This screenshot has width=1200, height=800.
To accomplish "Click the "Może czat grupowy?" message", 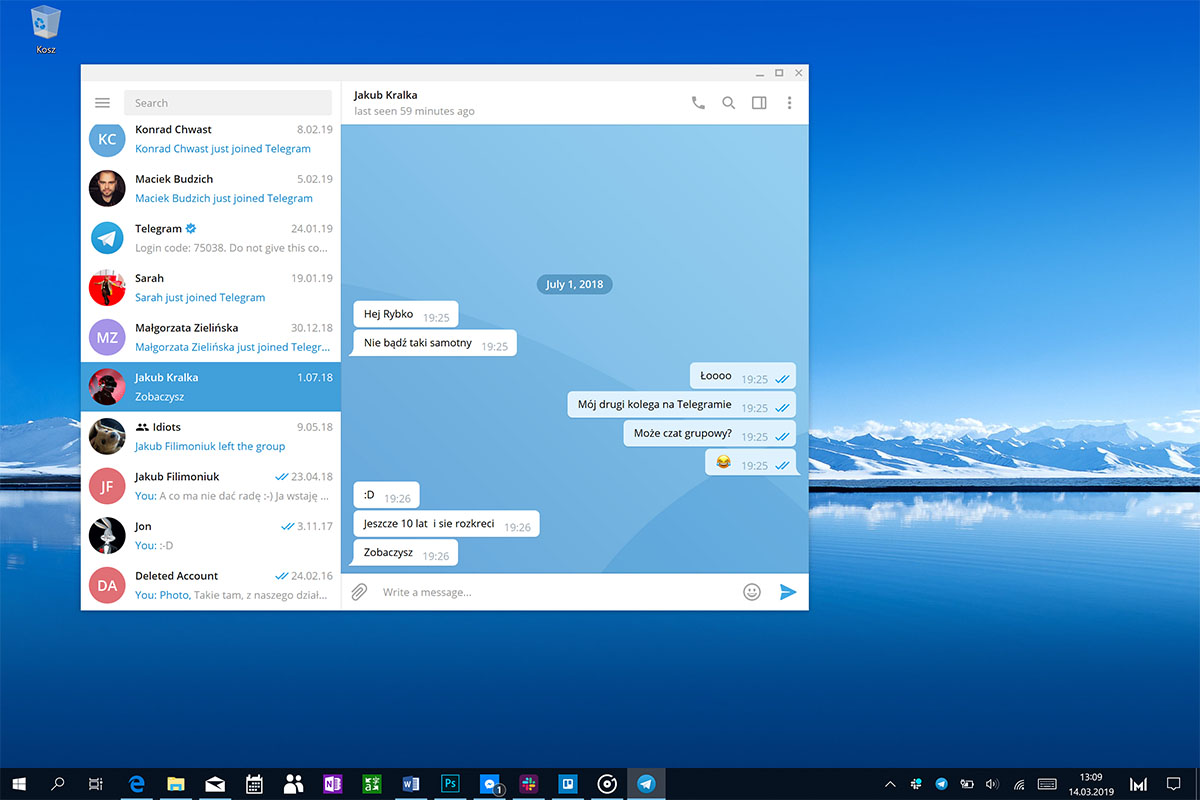I will tap(710, 434).
